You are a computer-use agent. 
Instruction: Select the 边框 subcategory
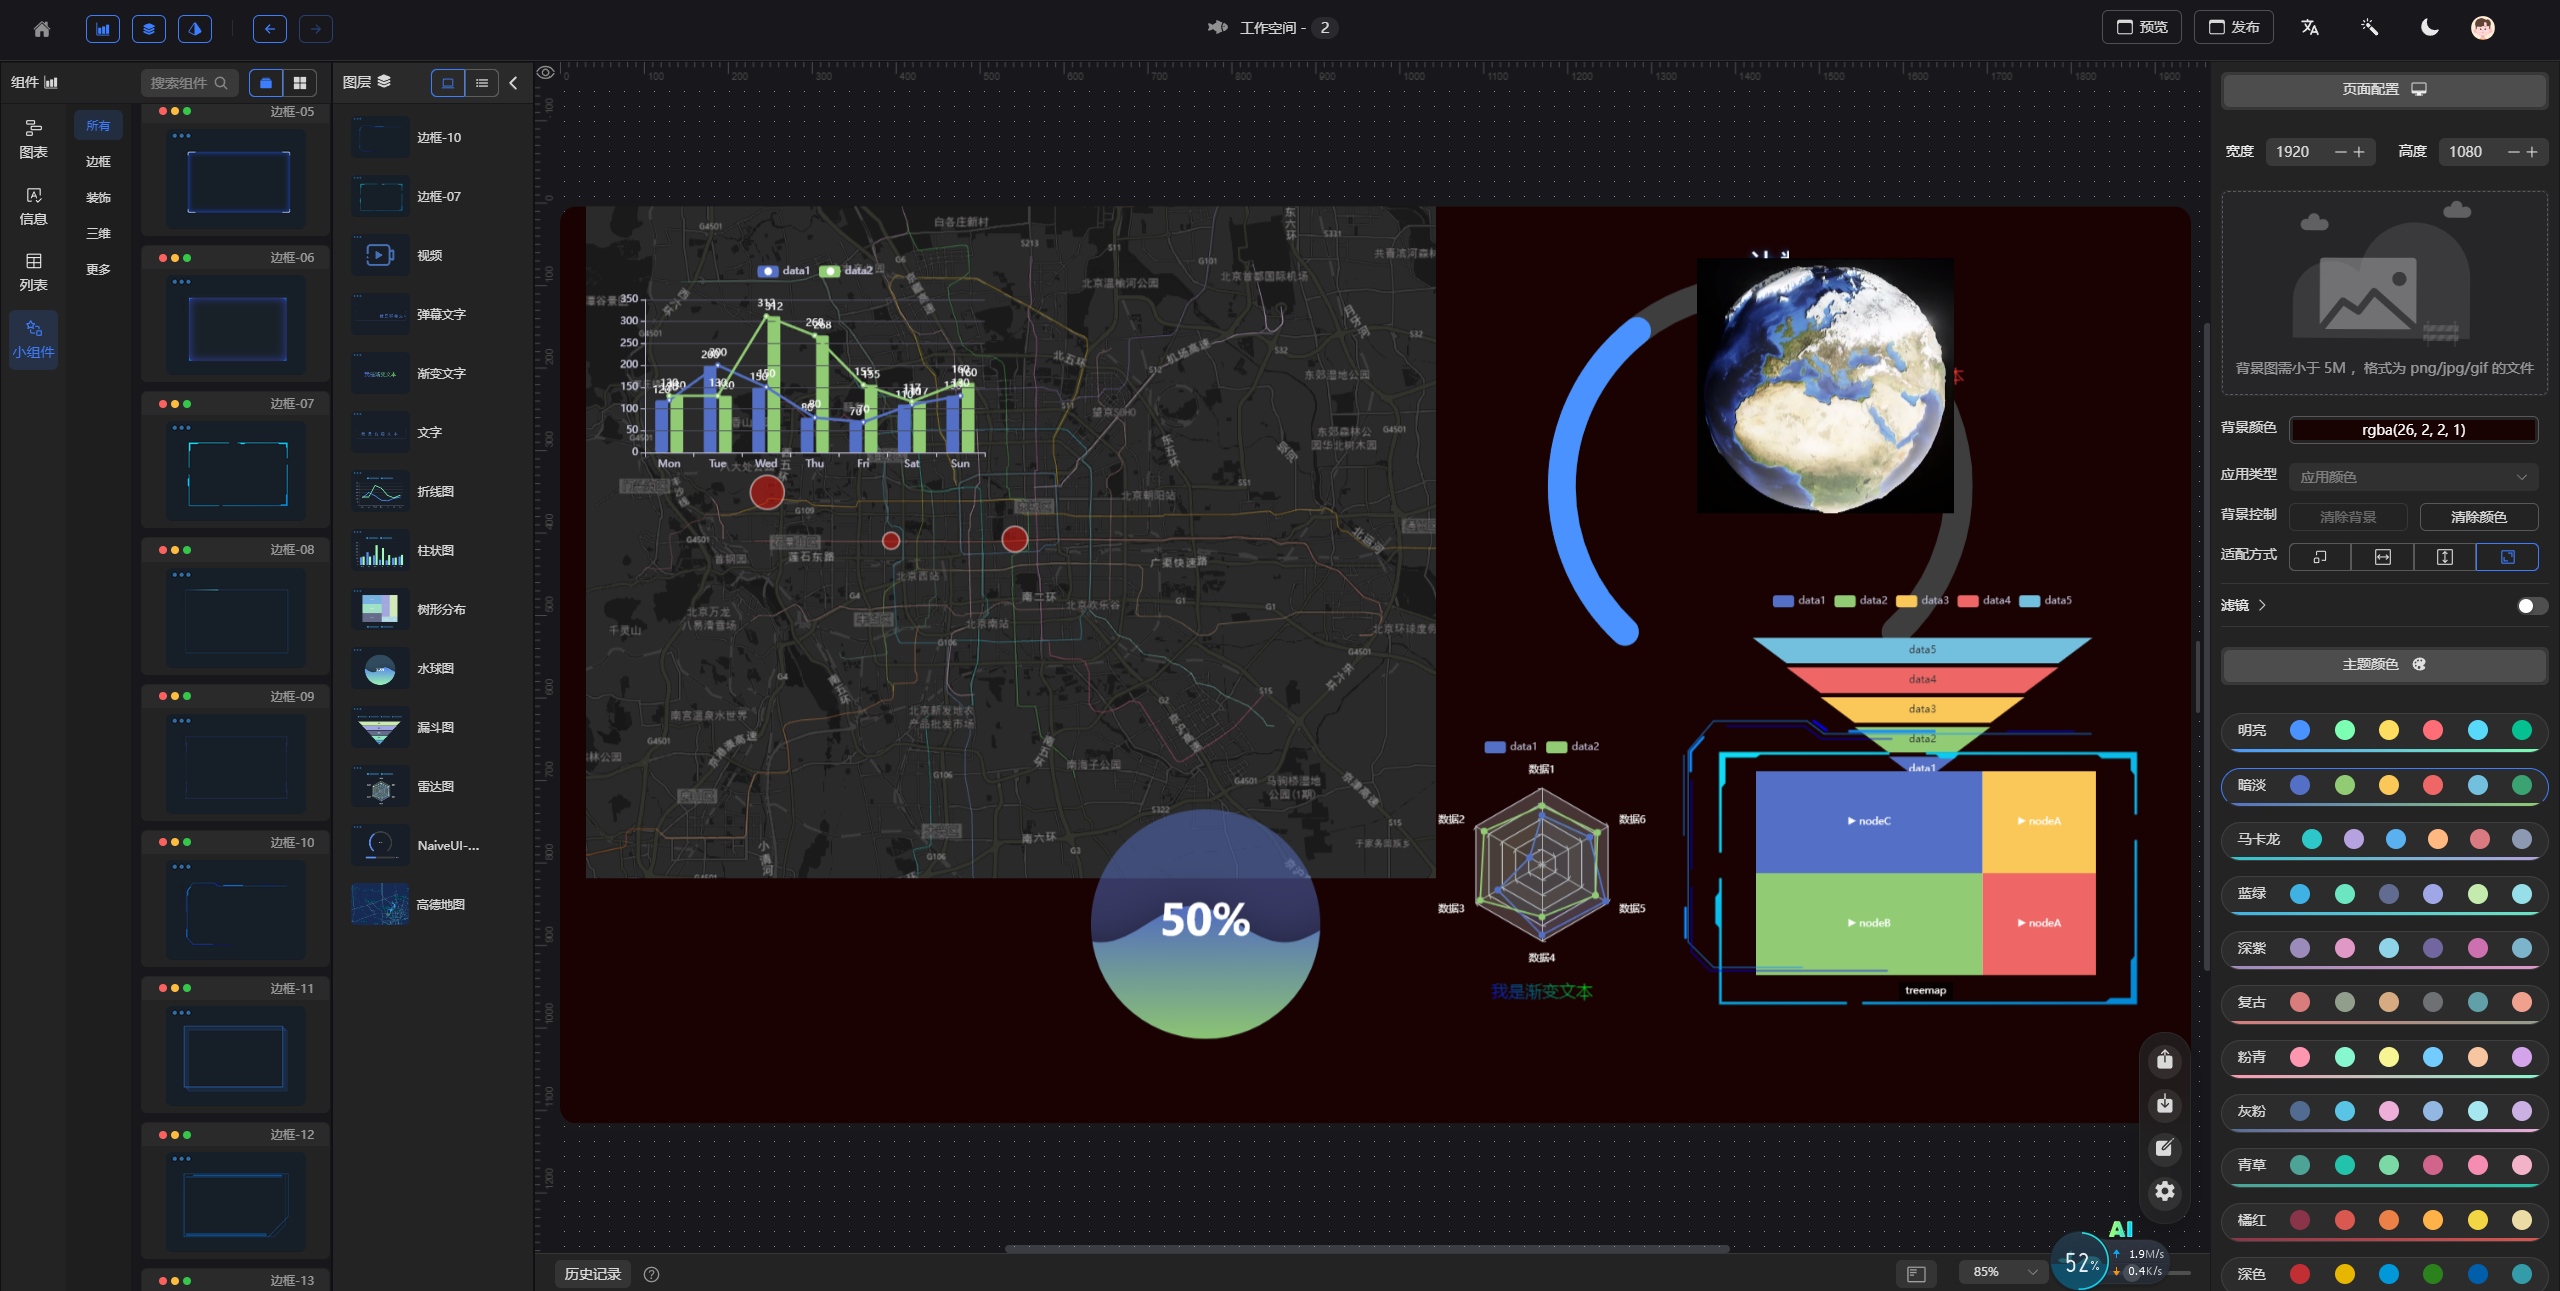98,161
